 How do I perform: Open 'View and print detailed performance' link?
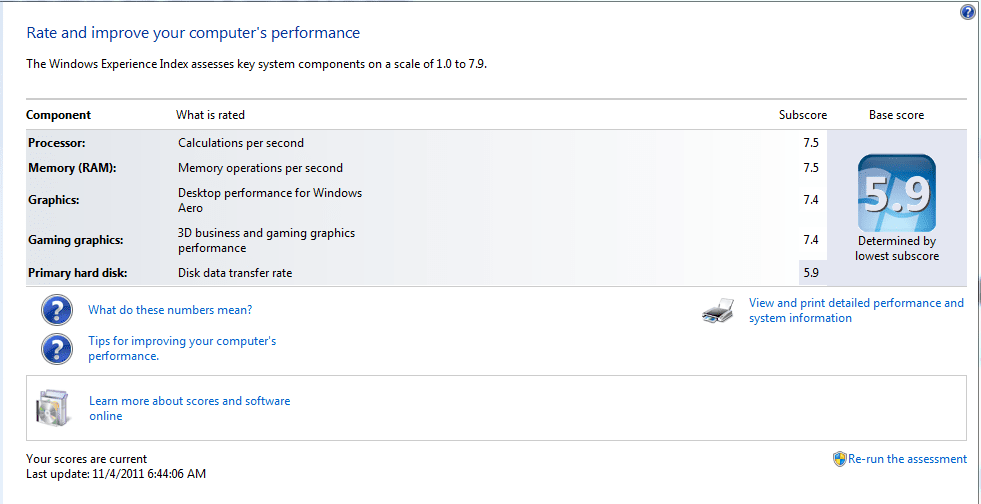tap(856, 310)
